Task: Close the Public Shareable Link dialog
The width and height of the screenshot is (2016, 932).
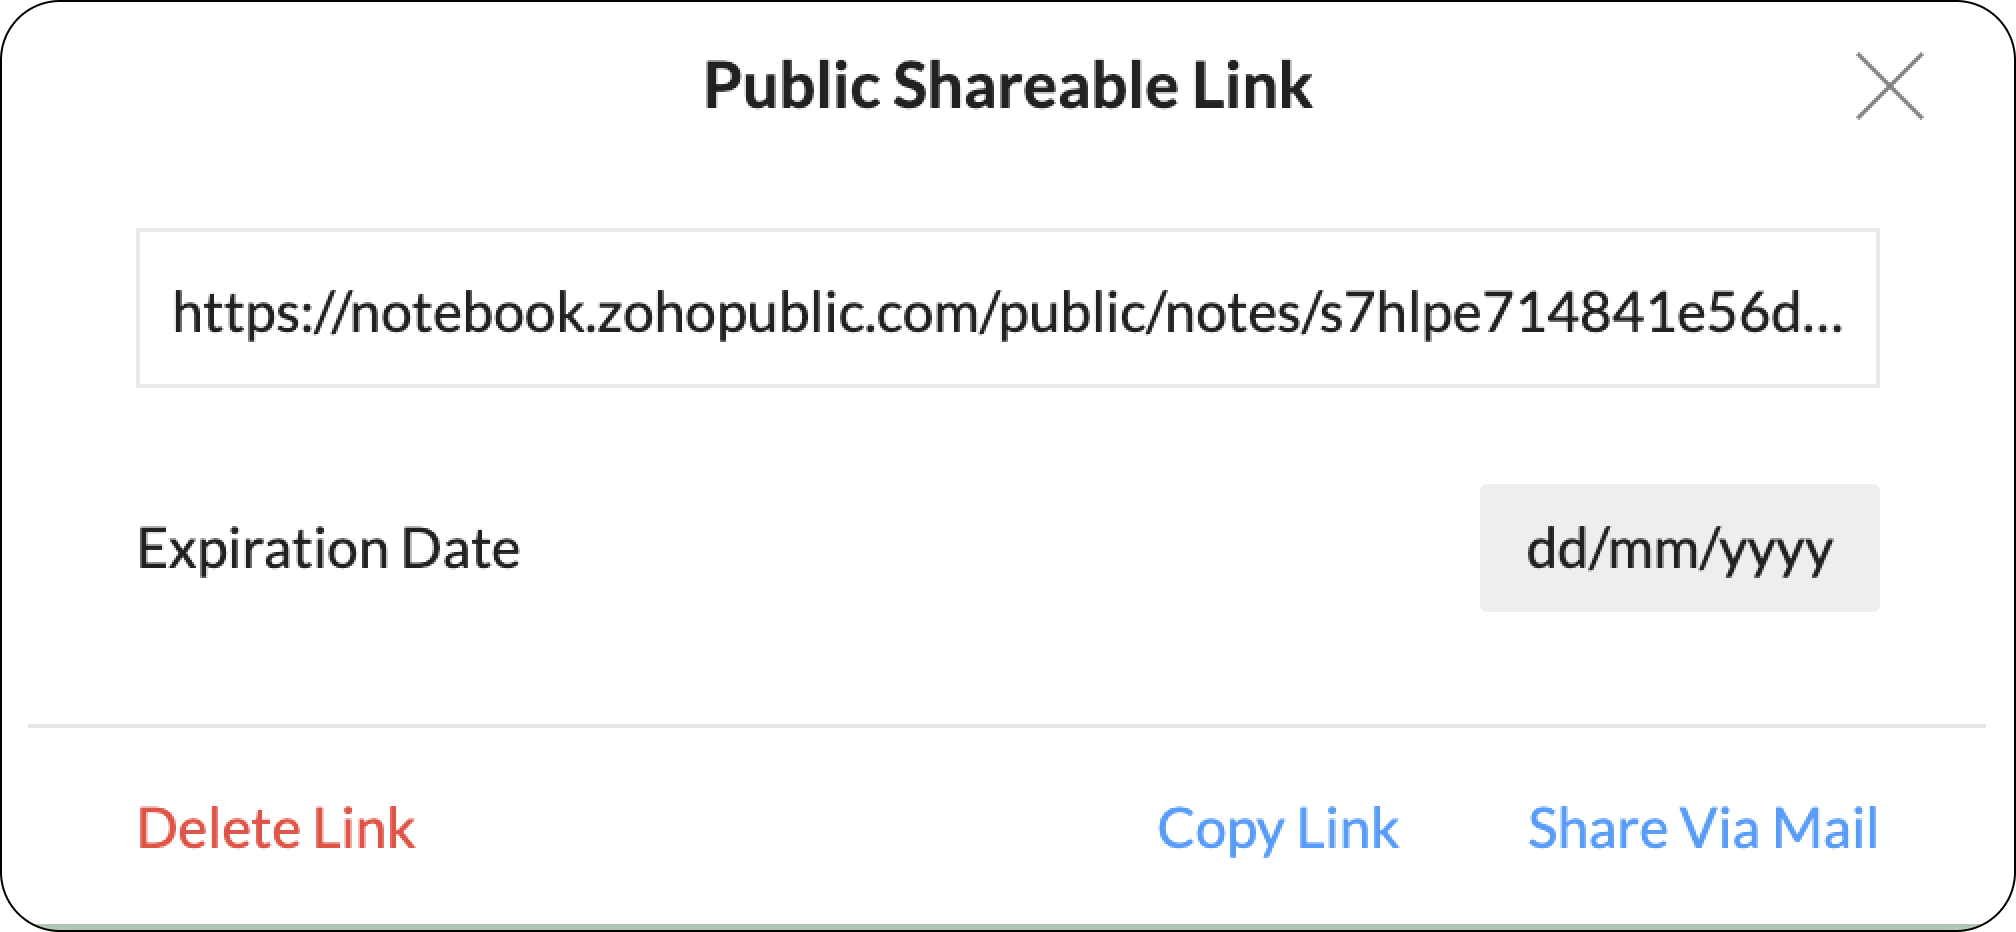Action: pos(1889,87)
